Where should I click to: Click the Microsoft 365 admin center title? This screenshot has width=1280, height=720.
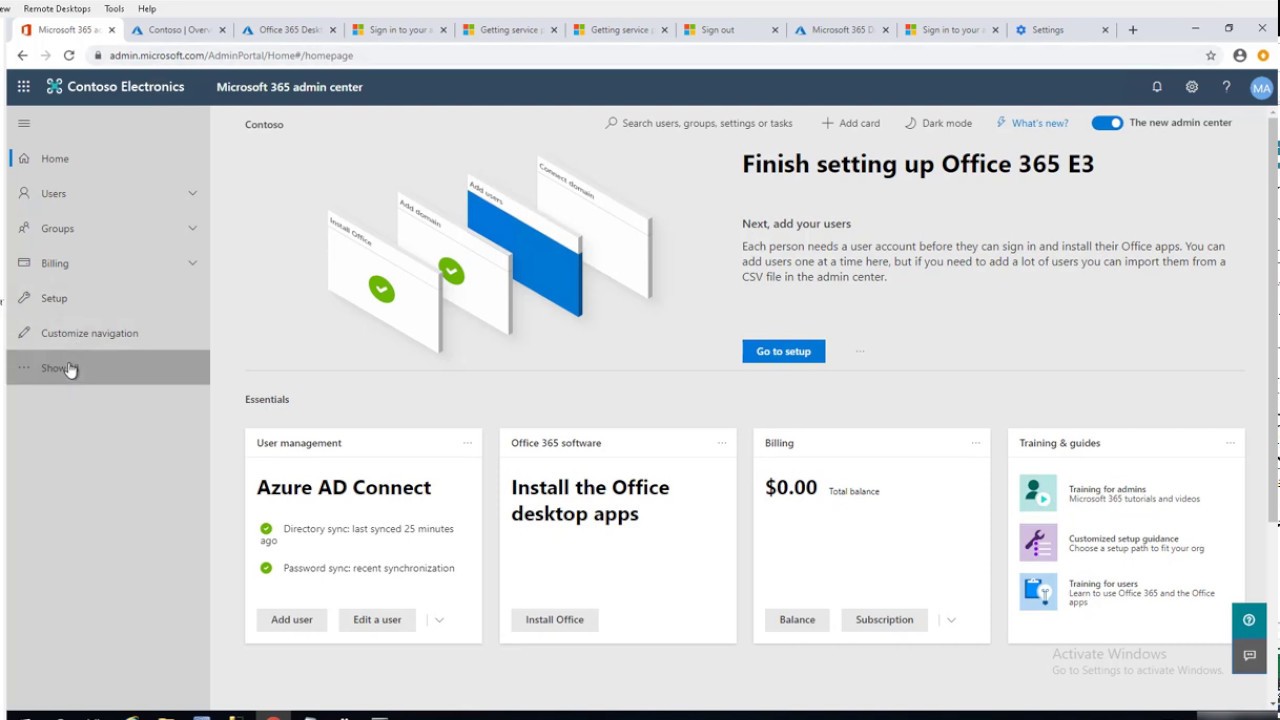(x=289, y=87)
